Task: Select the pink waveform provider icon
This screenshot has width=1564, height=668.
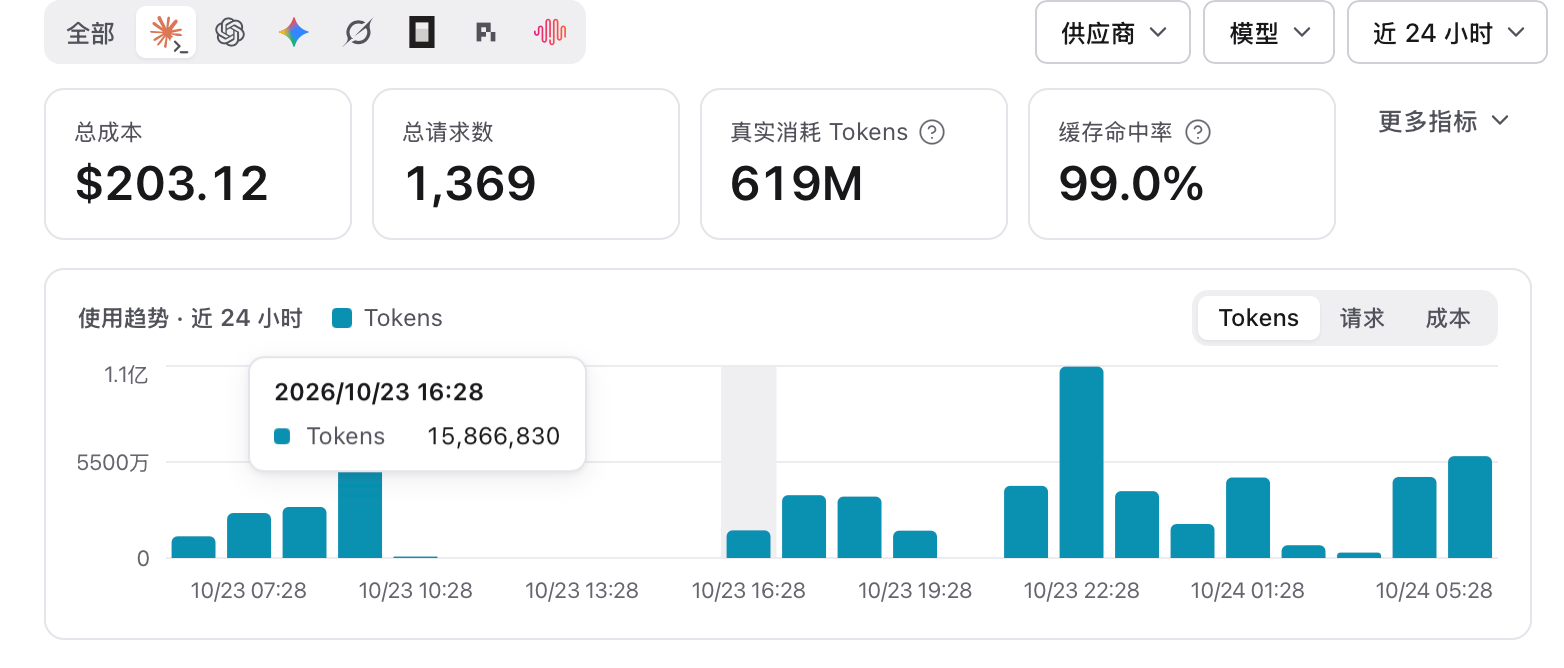Action: tap(550, 33)
